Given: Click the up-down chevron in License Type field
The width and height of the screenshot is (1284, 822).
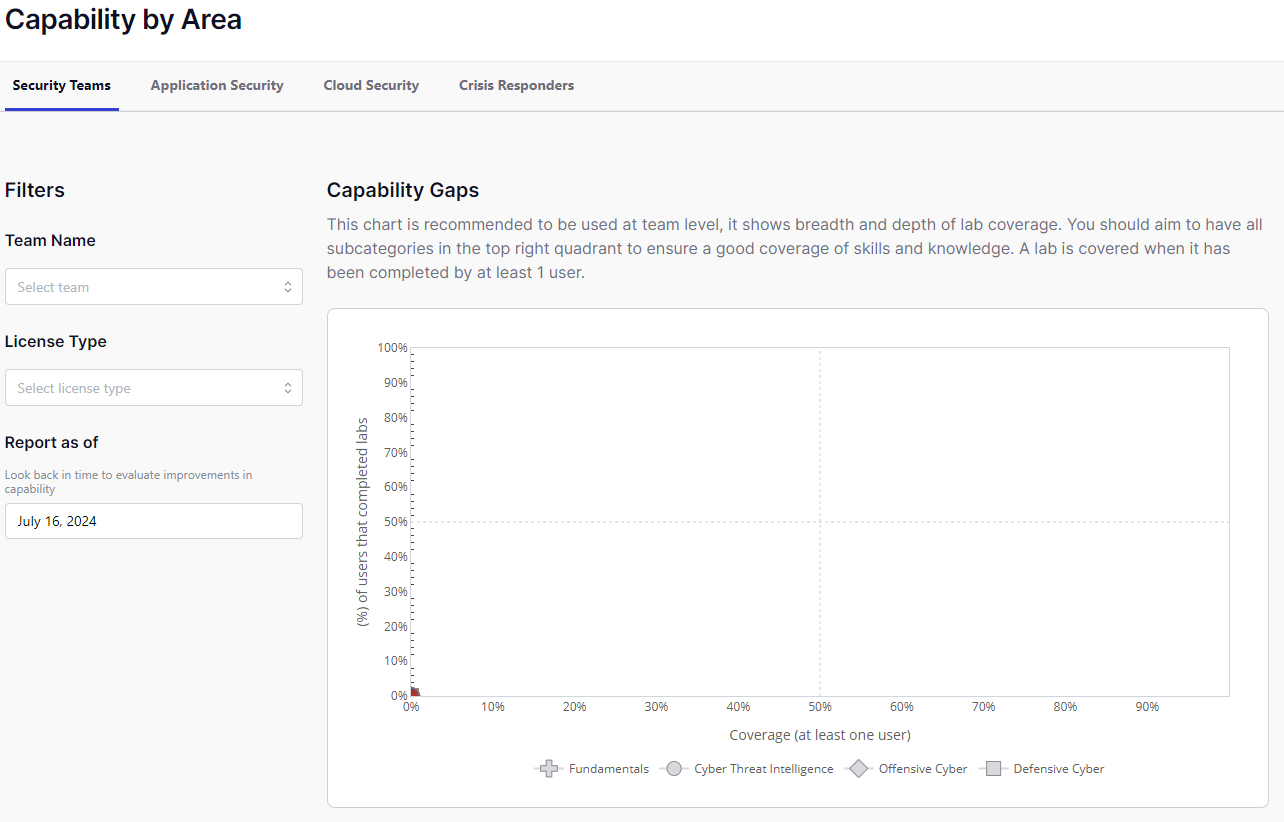Looking at the screenshot, I should (x=287, y=388).
